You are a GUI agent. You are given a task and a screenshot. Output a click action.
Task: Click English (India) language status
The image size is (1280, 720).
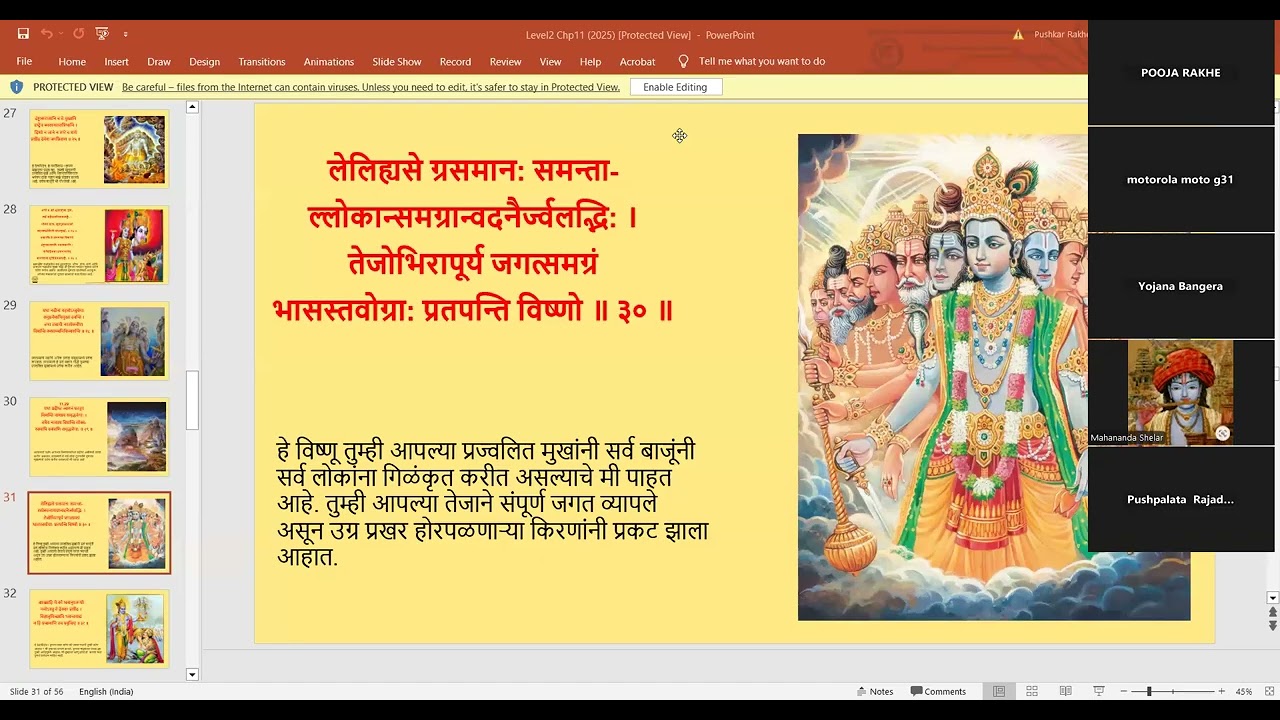coord(106,692)
